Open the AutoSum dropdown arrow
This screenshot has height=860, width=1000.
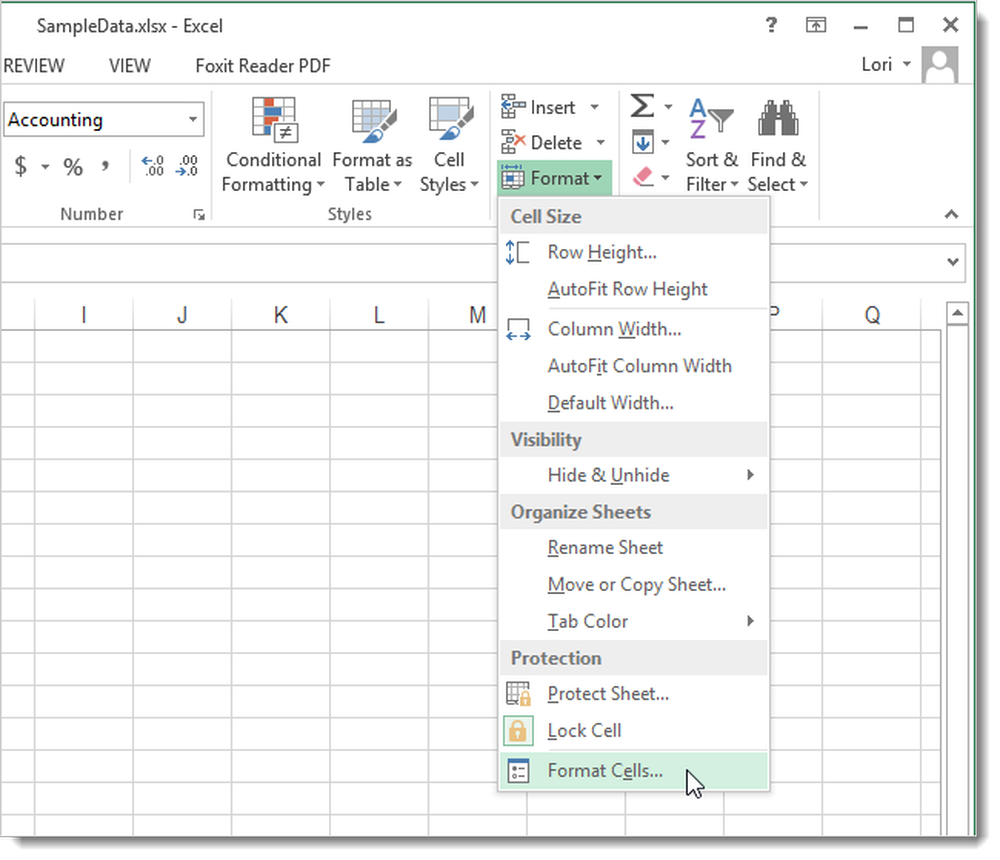click(668, 107)
